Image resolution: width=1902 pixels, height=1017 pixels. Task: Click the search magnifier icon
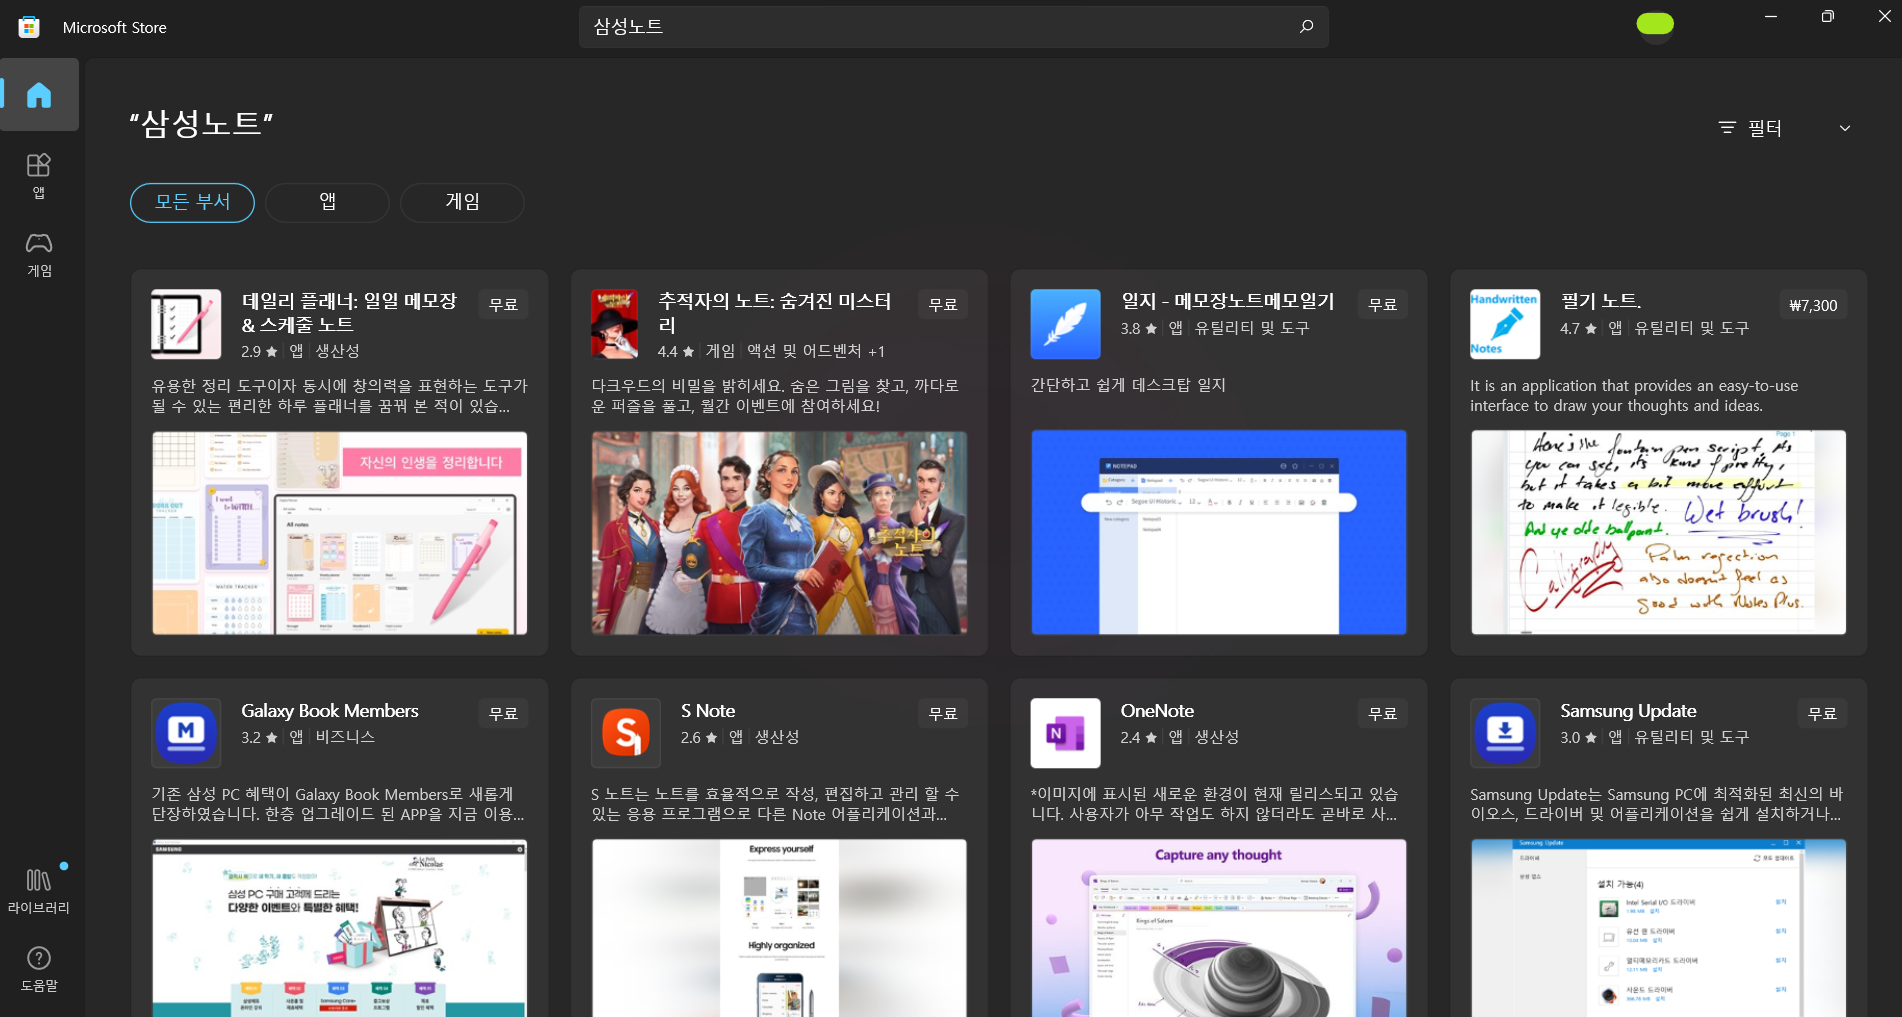pos(1306,27)
